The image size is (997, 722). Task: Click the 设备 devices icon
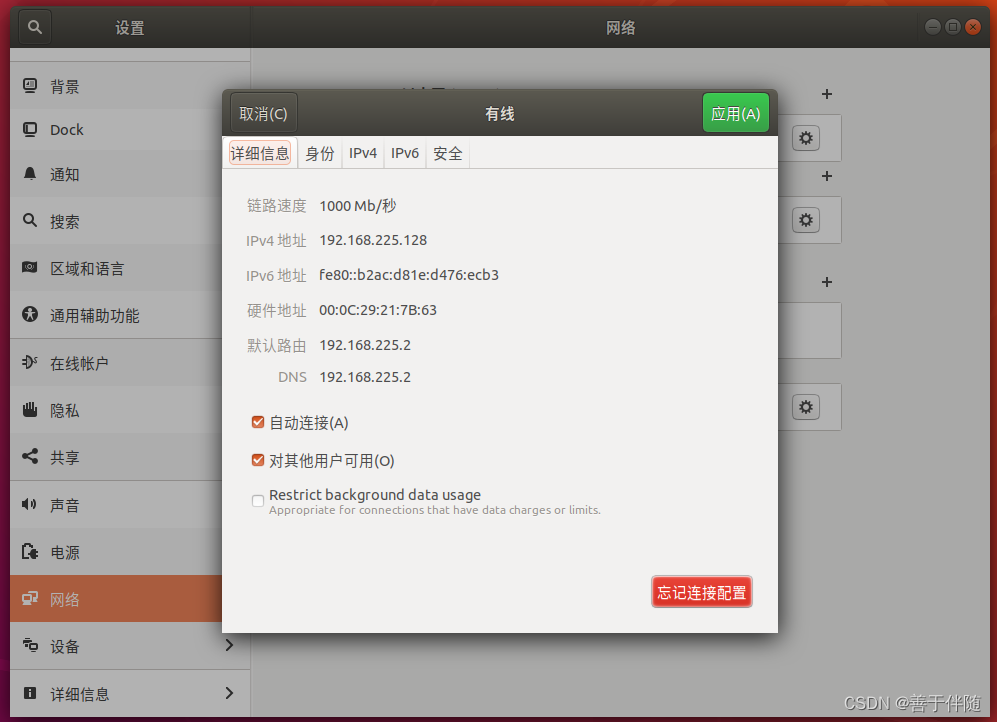pyautogui.click(x=30, y=645)
